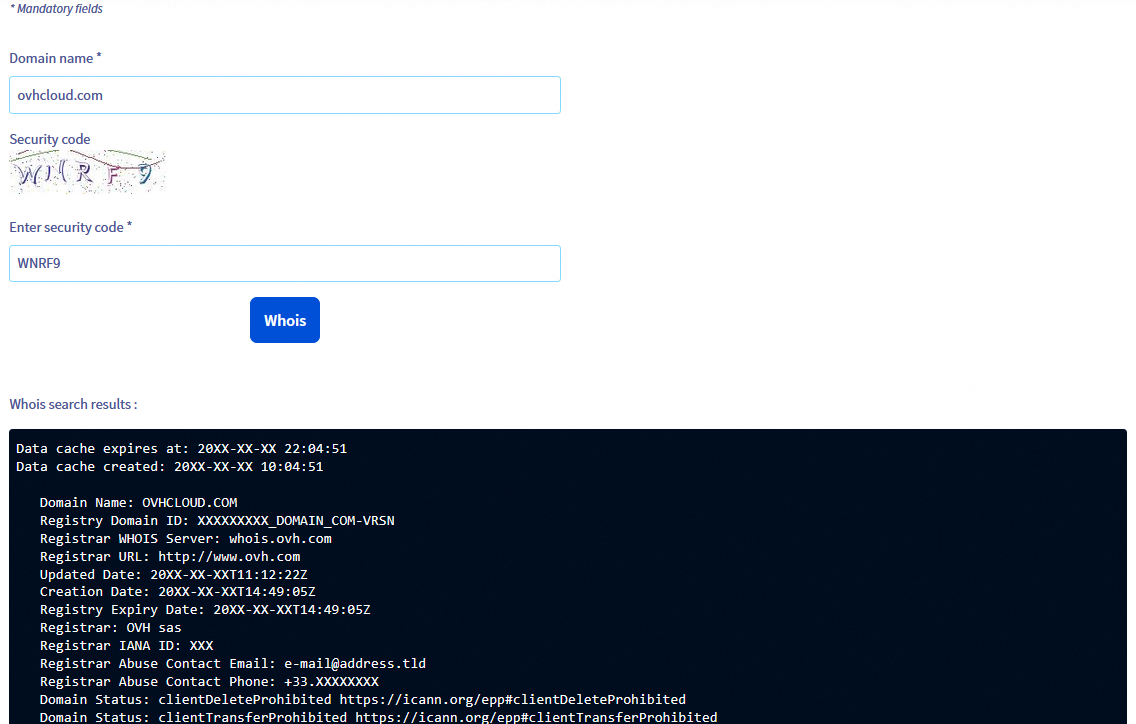Click the Domain name input field
The image size is (1136, 724).
(x=285, y=95)
